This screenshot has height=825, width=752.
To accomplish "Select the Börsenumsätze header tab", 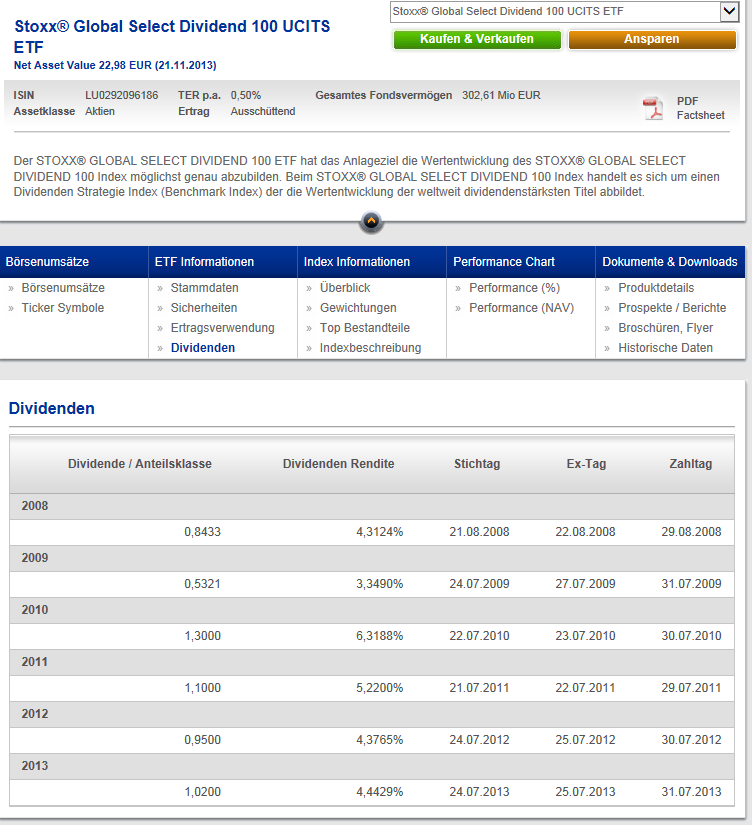I will (x=74, y=261).
